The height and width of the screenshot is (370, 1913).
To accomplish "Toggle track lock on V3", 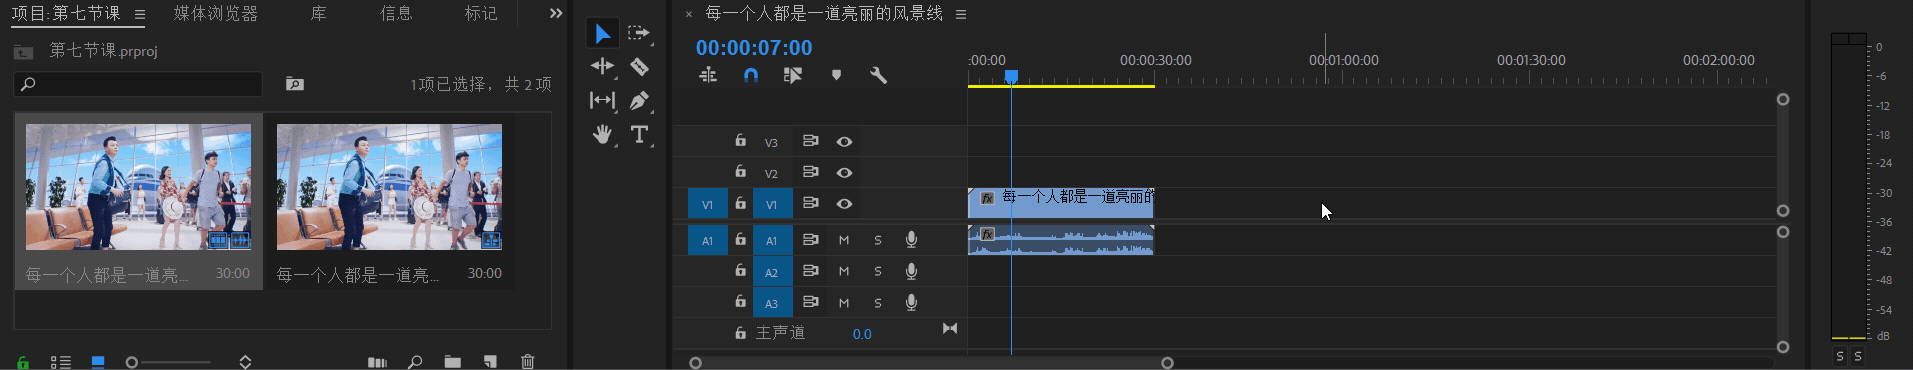I will point(740,141).
